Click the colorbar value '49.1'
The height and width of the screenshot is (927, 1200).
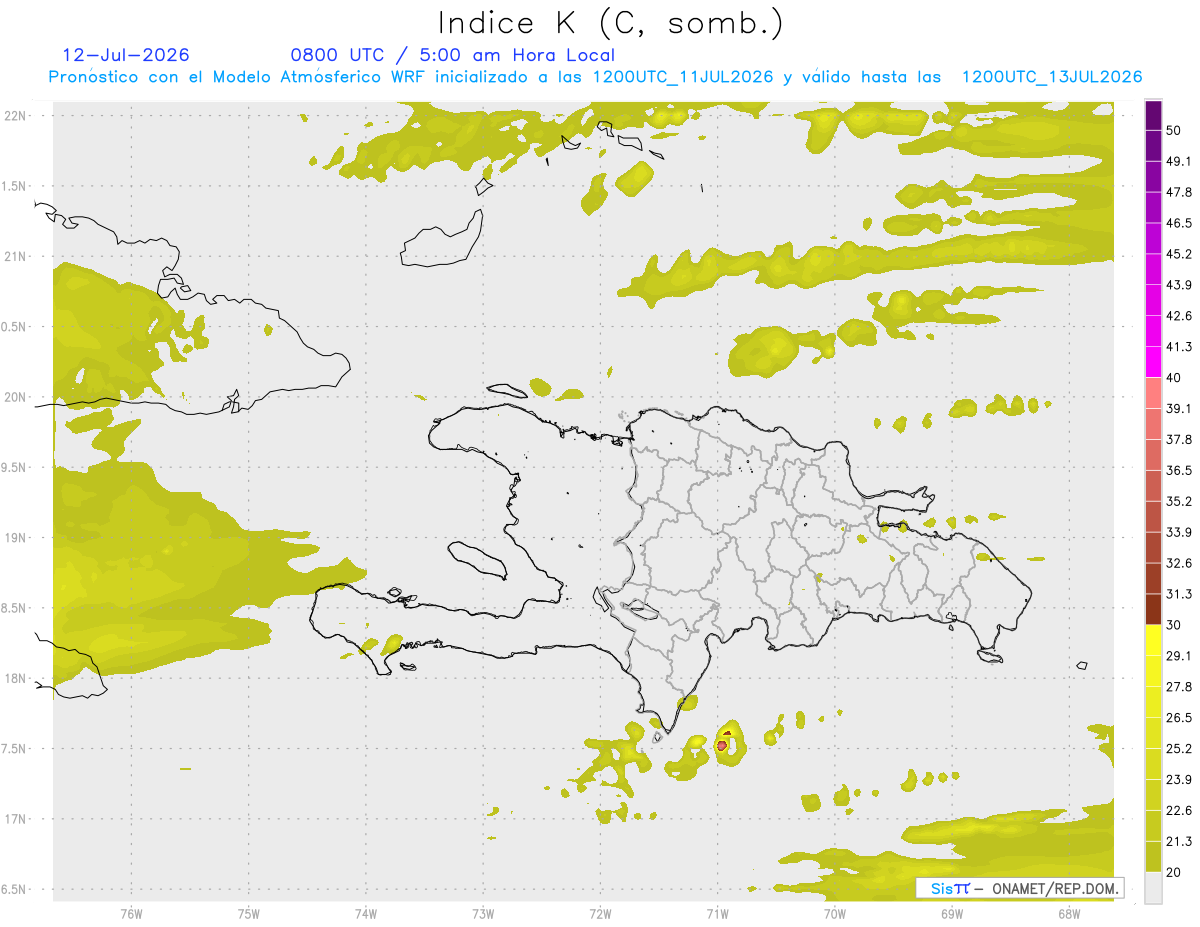[x=1179, y=161]
